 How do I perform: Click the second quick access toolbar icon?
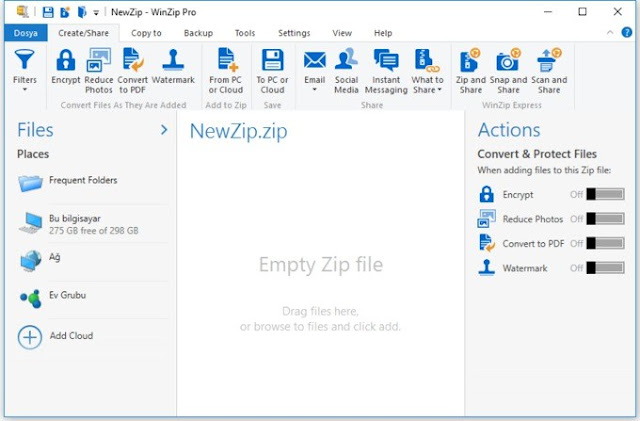click(x=65, y=12)
